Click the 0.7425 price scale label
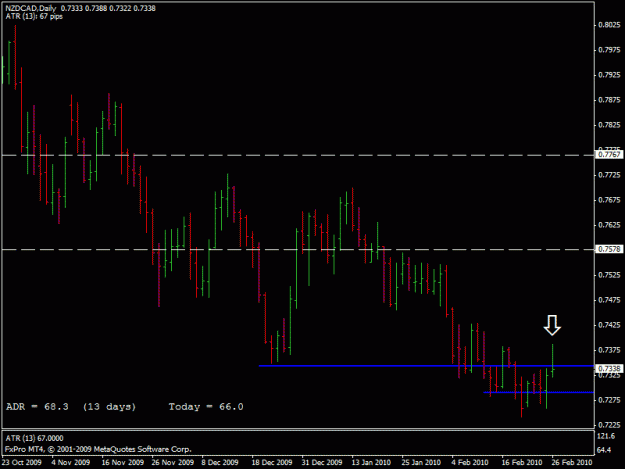625x469 pixels. pos(609,325)
